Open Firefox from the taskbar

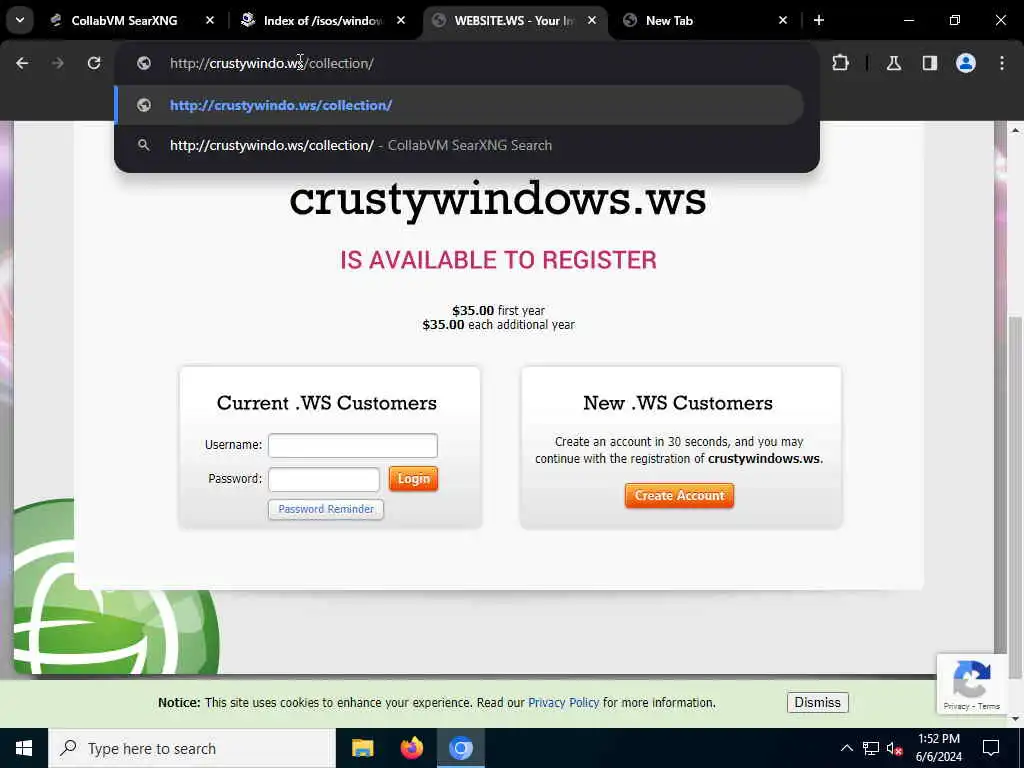(x=411, y=748)
